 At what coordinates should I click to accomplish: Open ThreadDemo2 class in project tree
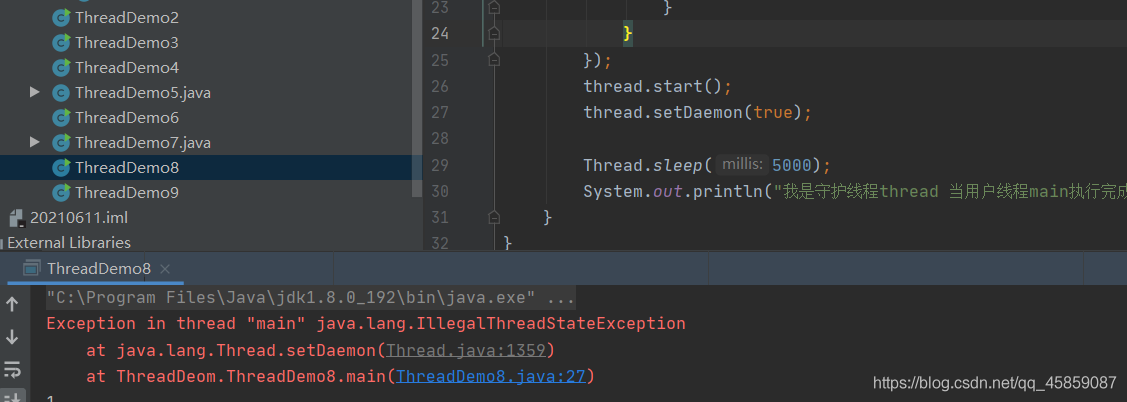[x=126, y=17]
